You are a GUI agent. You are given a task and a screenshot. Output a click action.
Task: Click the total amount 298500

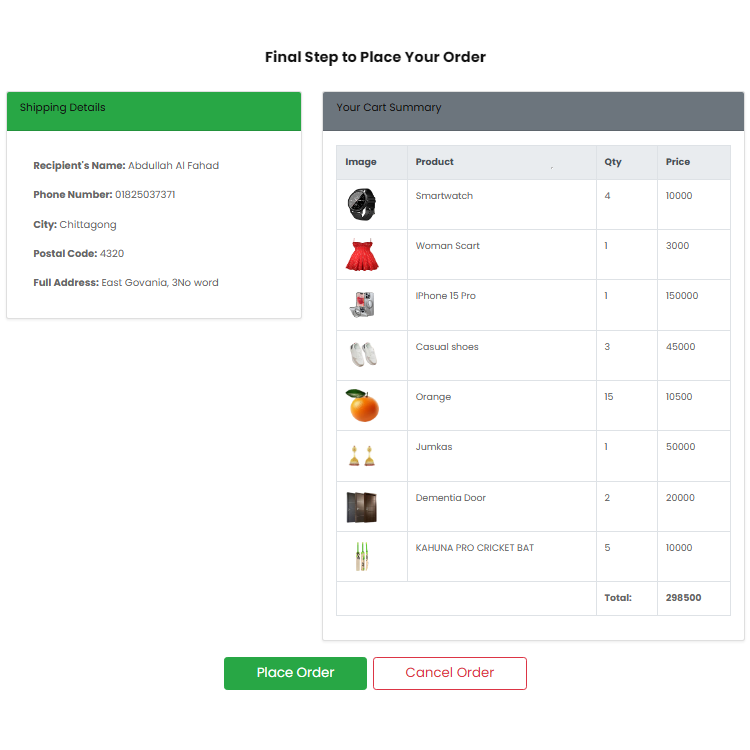pos(684,597)
